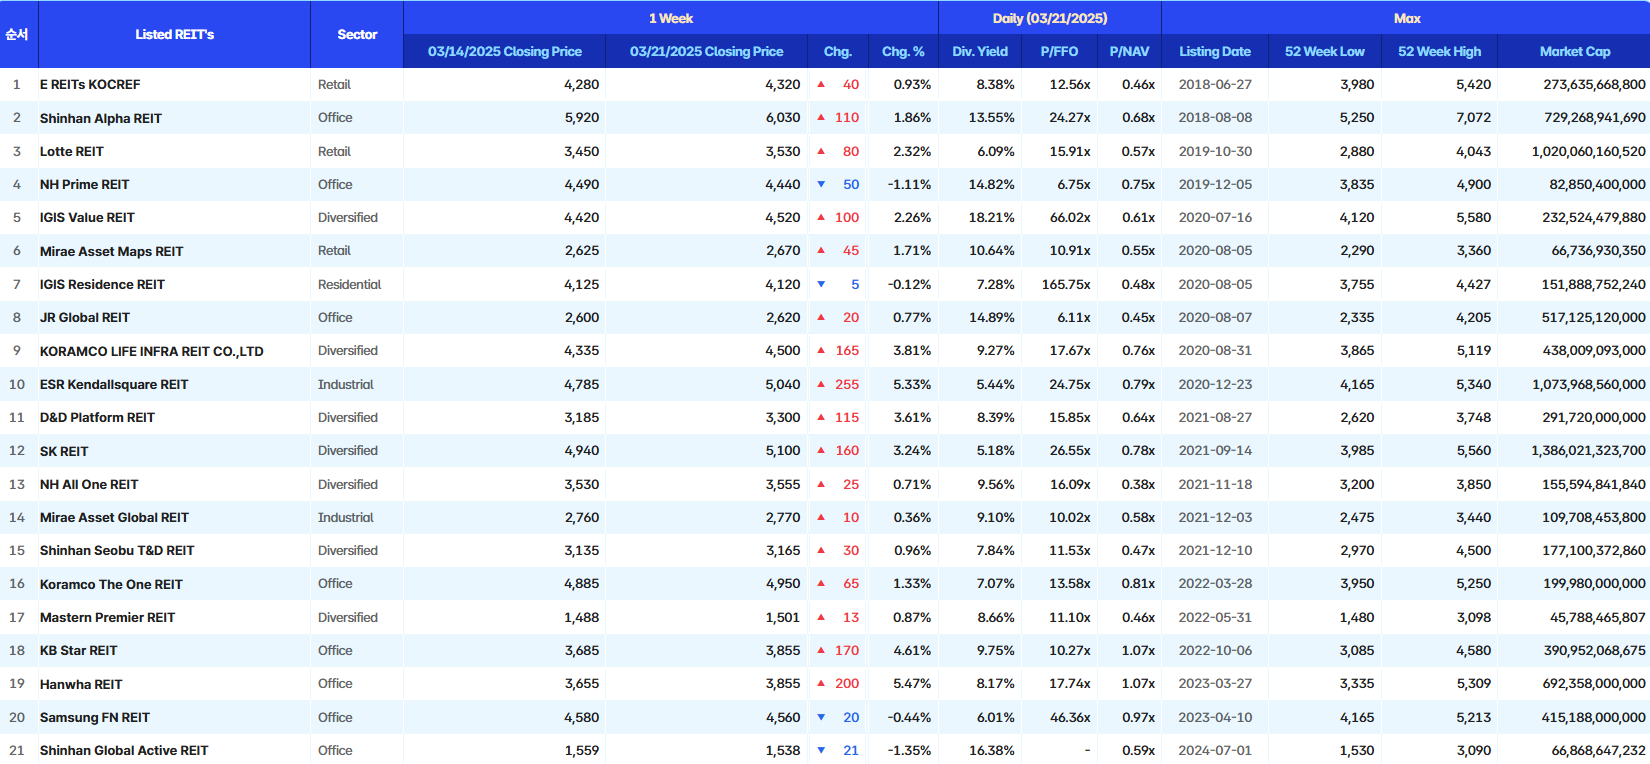Click the Market Cap column header
The width and height of the screenshot is (1650, 764).
(x=1575, y=51)
